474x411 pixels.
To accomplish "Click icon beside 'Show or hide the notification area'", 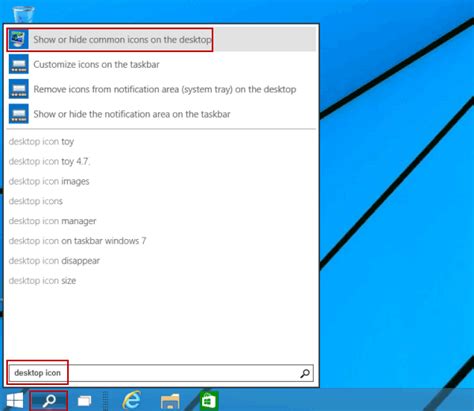I will pos(19,114).
